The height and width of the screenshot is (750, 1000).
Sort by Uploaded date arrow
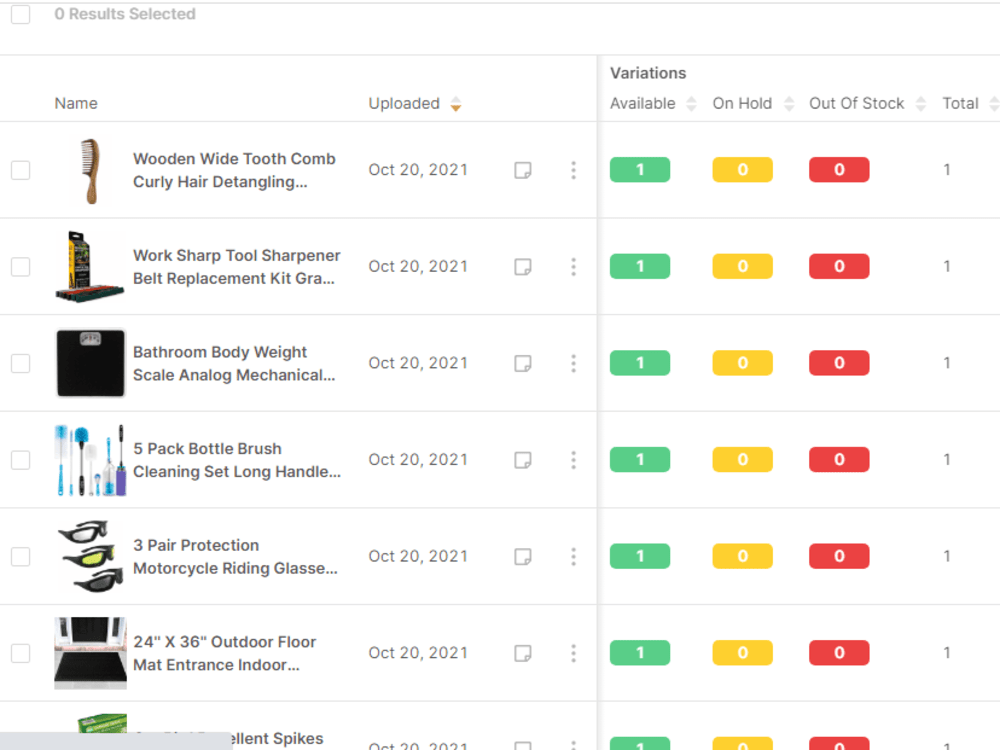coord(455,104)
